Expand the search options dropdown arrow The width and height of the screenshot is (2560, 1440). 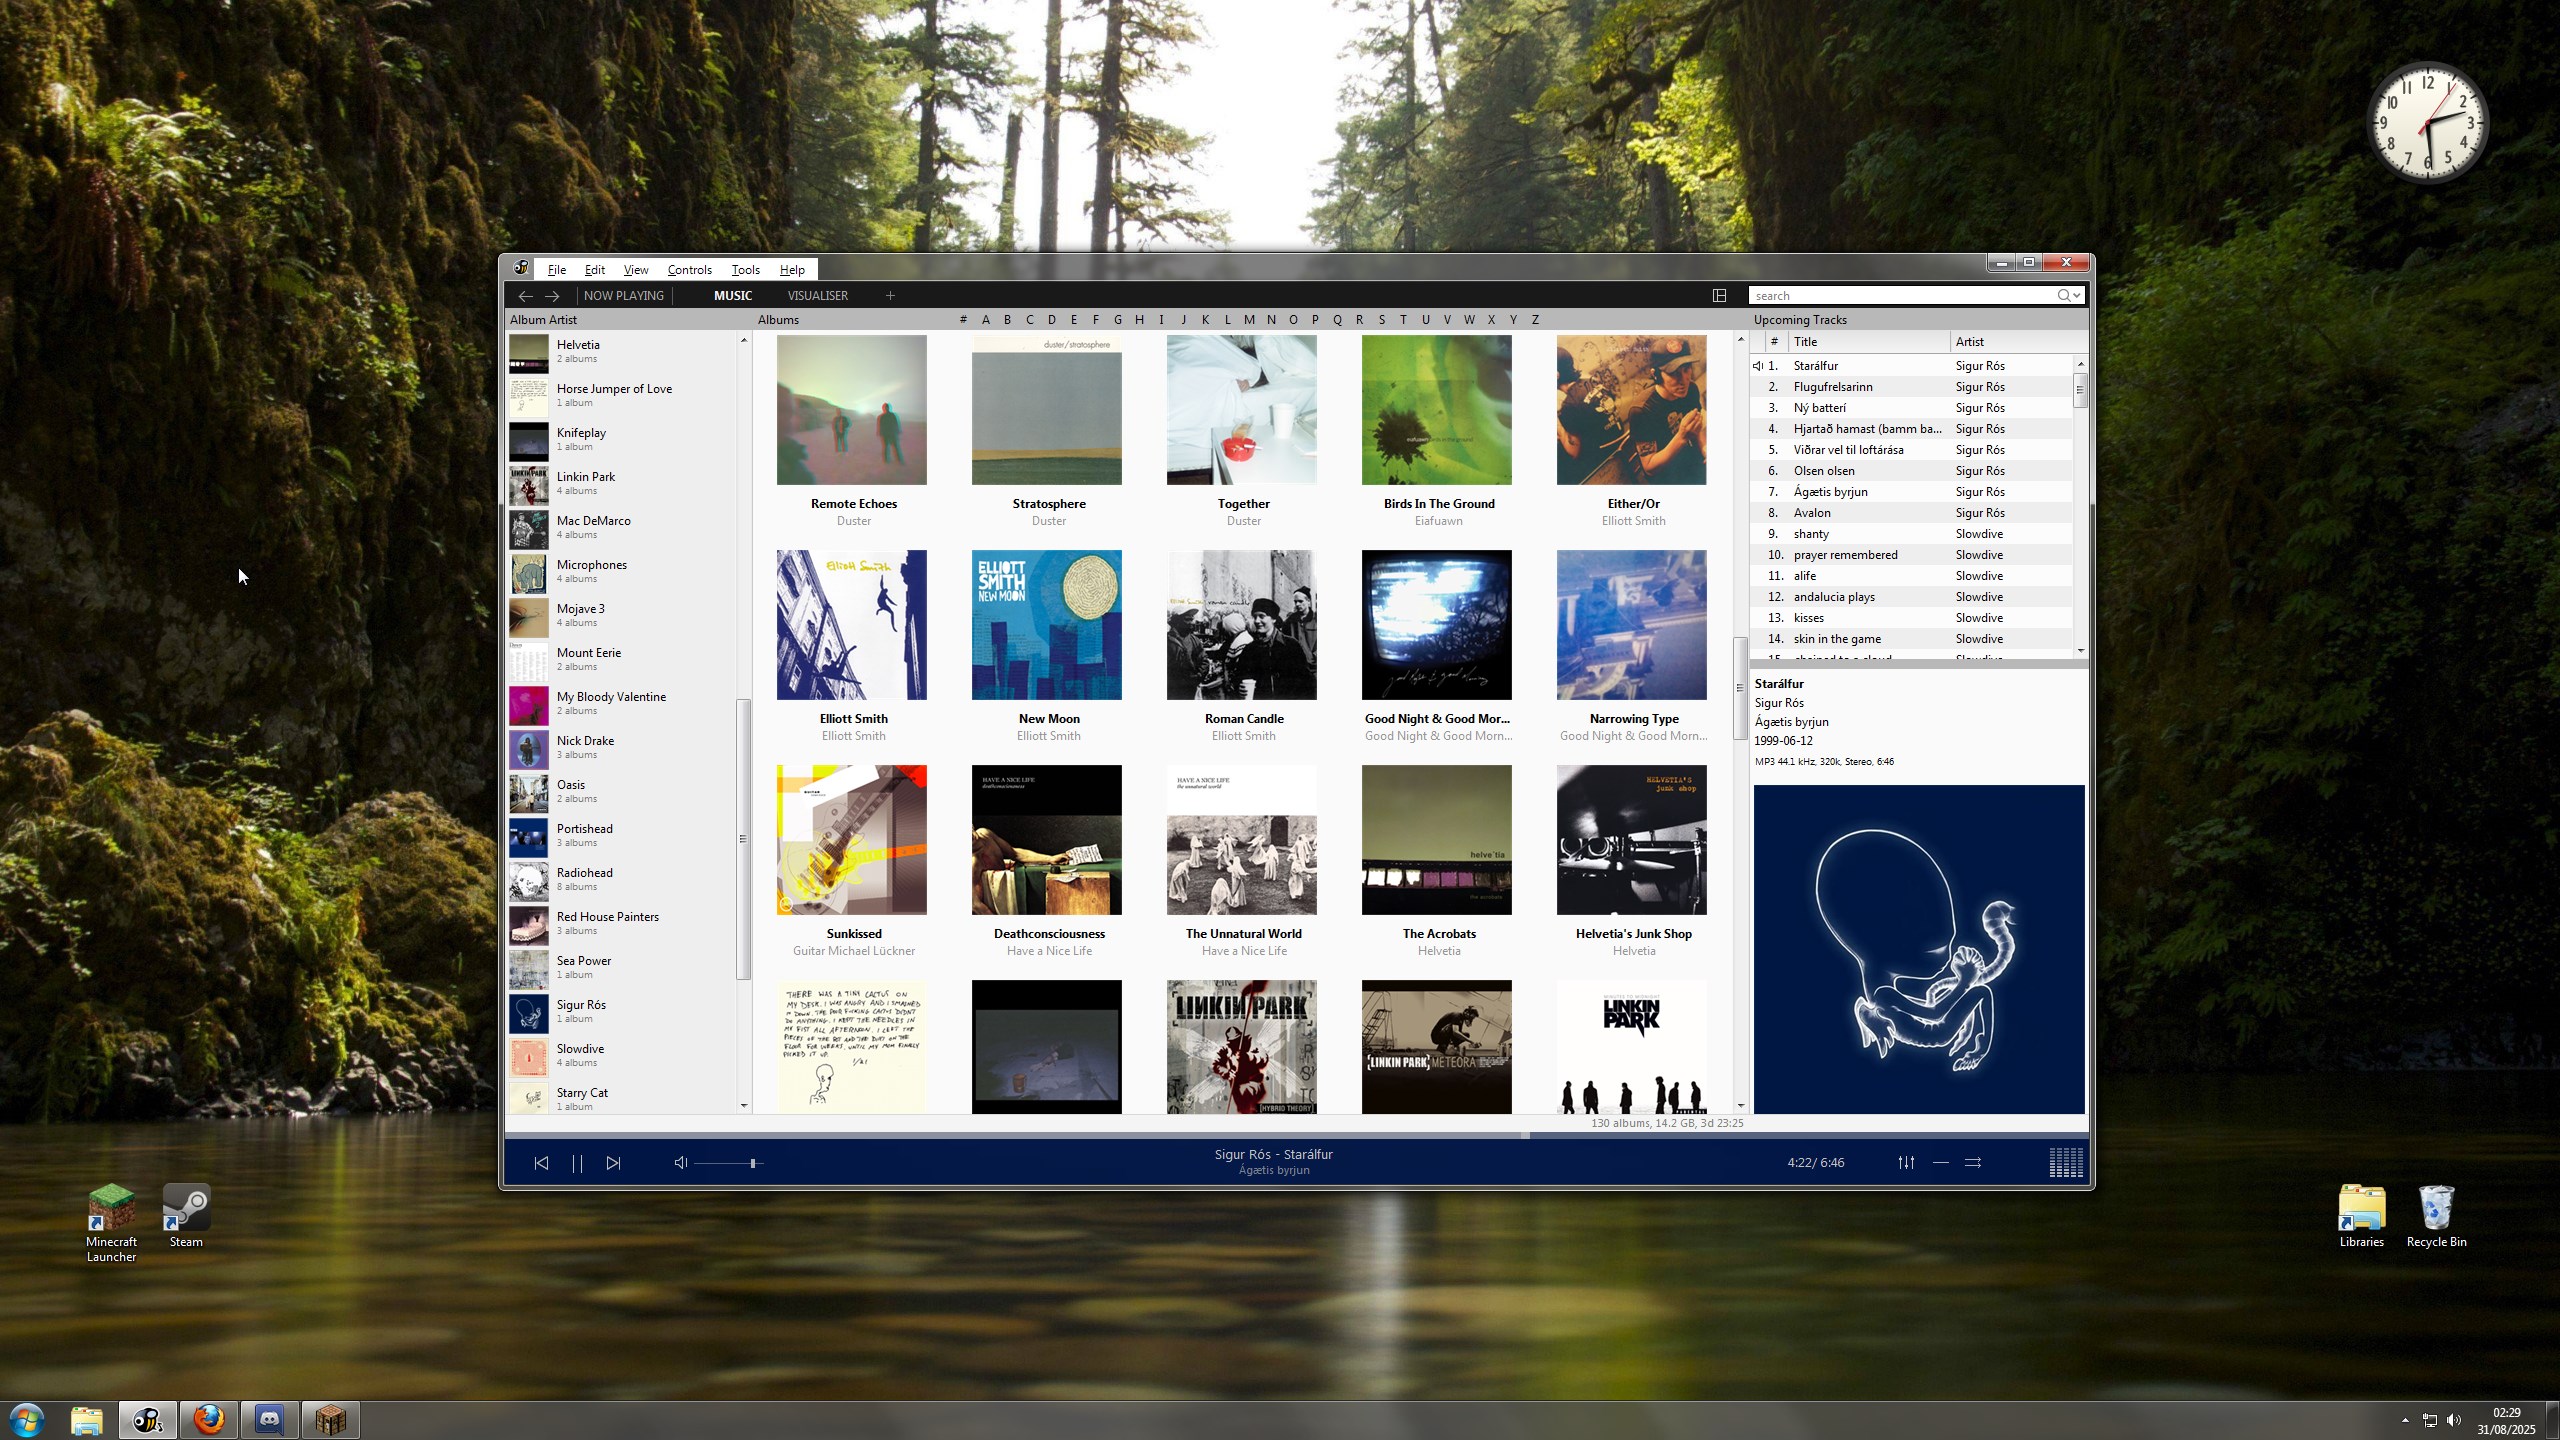2077,295
